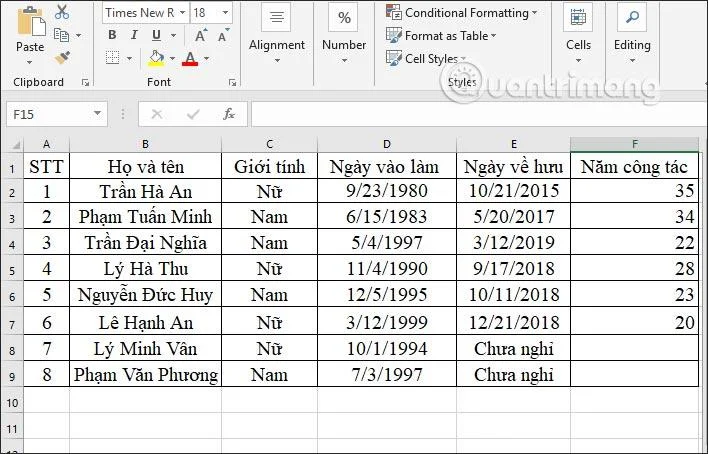This screenshot has height=454, width=708.
Task: Open the Clipboard dialog launcher
Action: [85, 82]
